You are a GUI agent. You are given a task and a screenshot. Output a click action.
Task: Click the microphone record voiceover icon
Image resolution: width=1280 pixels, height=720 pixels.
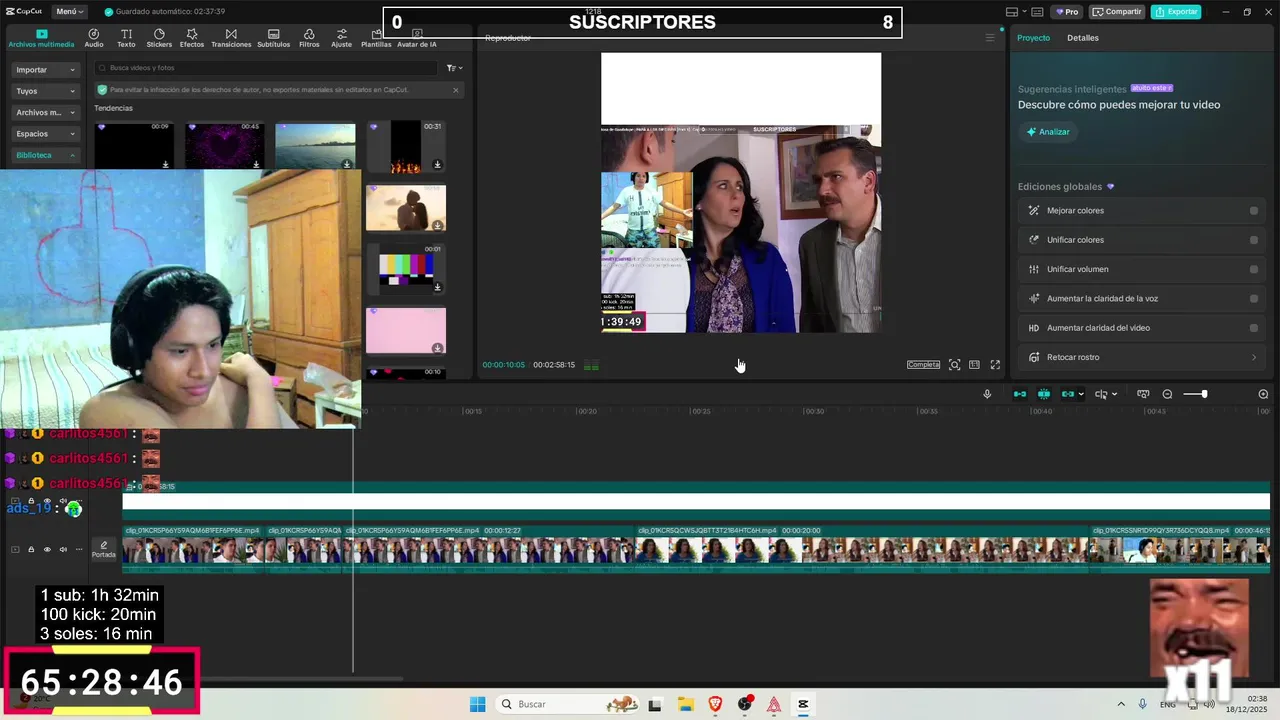click(987, 394)
